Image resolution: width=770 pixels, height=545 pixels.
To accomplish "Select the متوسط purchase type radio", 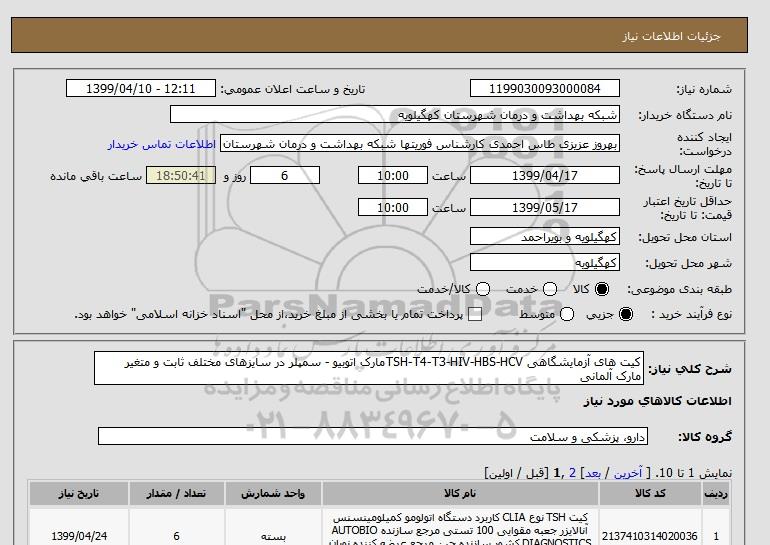I will pos(567,314).
